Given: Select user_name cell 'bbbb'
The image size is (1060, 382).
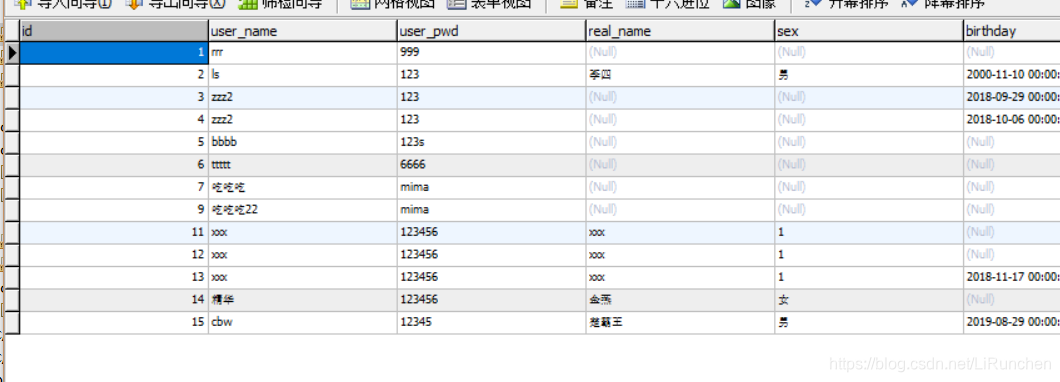Looking at the screenshot, I should pyautogui.click(x=302, y=142).
